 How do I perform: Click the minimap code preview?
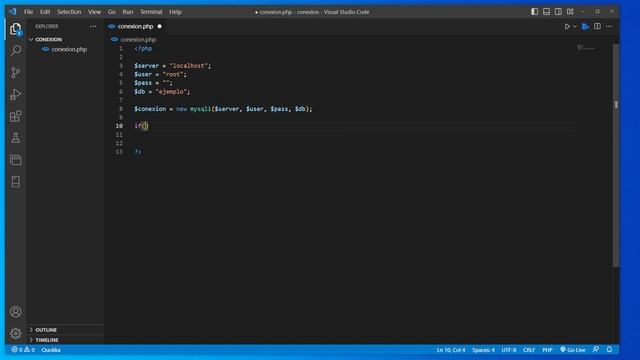[x=586, y=48]
